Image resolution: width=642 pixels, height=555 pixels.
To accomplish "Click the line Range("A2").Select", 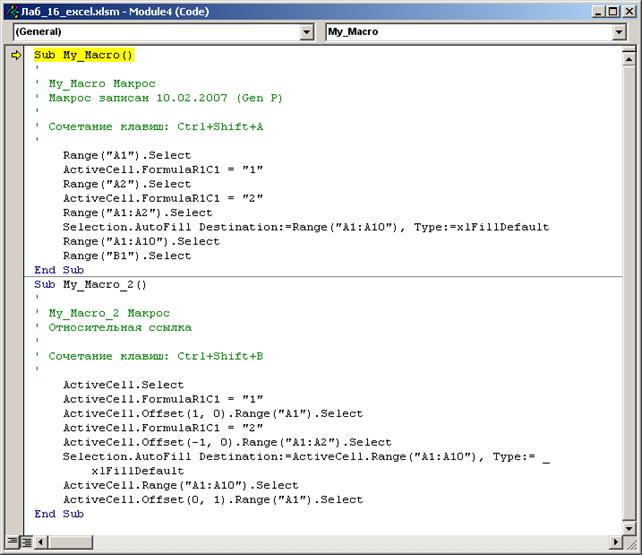I will [127, 184].
